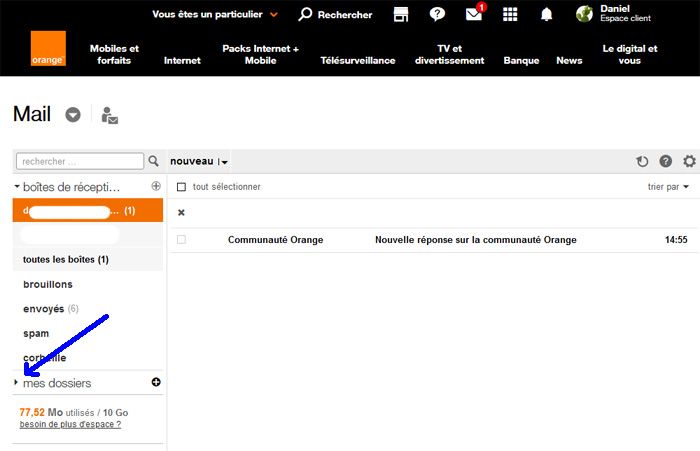Click the Mail heading

click(x=32, y=114)
